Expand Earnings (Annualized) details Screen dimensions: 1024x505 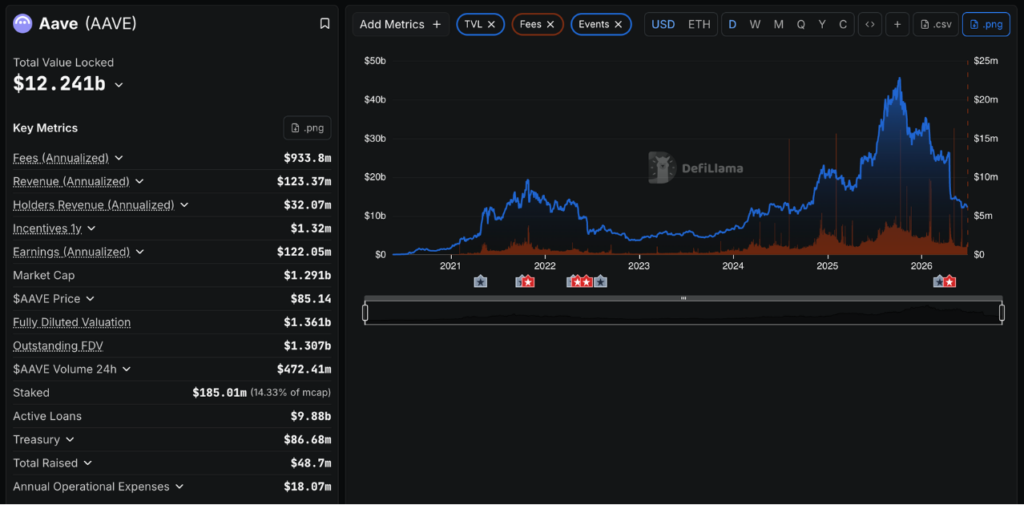coord(140,252)
